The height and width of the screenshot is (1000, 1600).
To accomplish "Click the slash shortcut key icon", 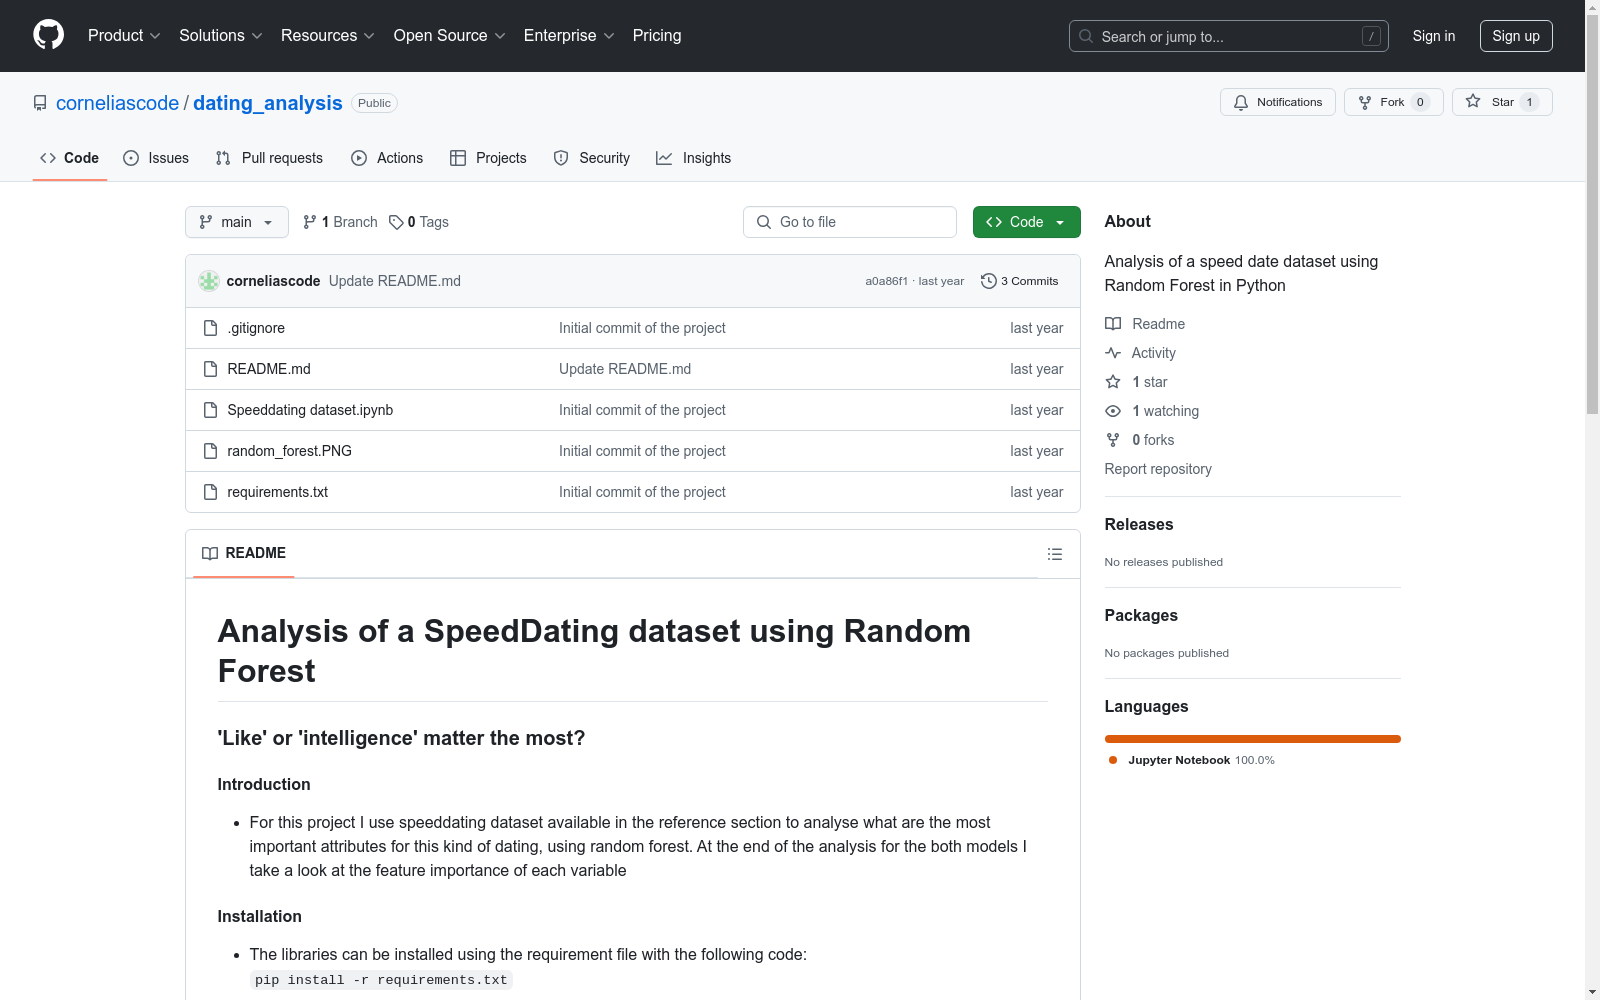I will point(1371,36).
